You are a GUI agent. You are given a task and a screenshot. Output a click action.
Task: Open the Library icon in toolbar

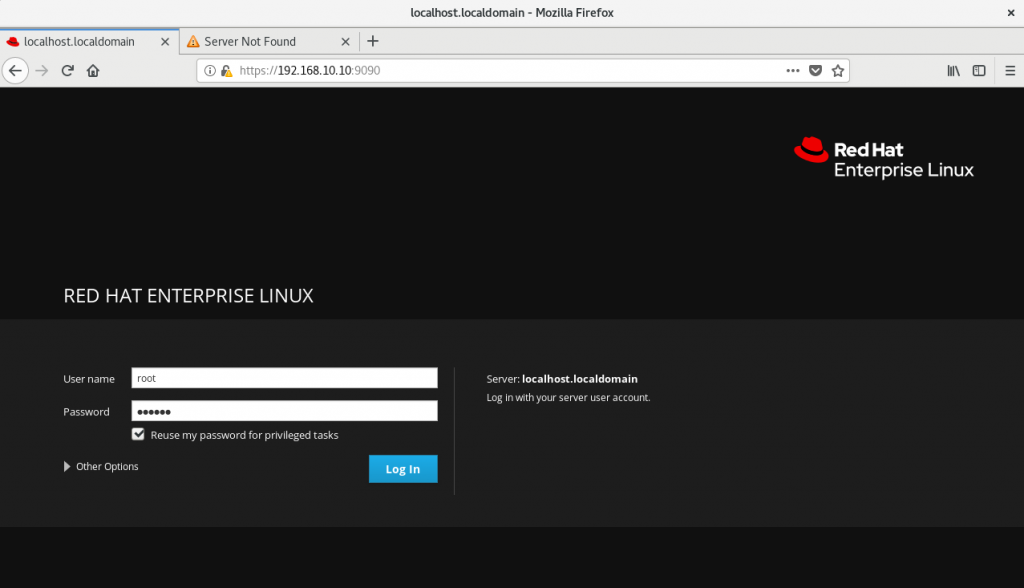coord(954,71)
